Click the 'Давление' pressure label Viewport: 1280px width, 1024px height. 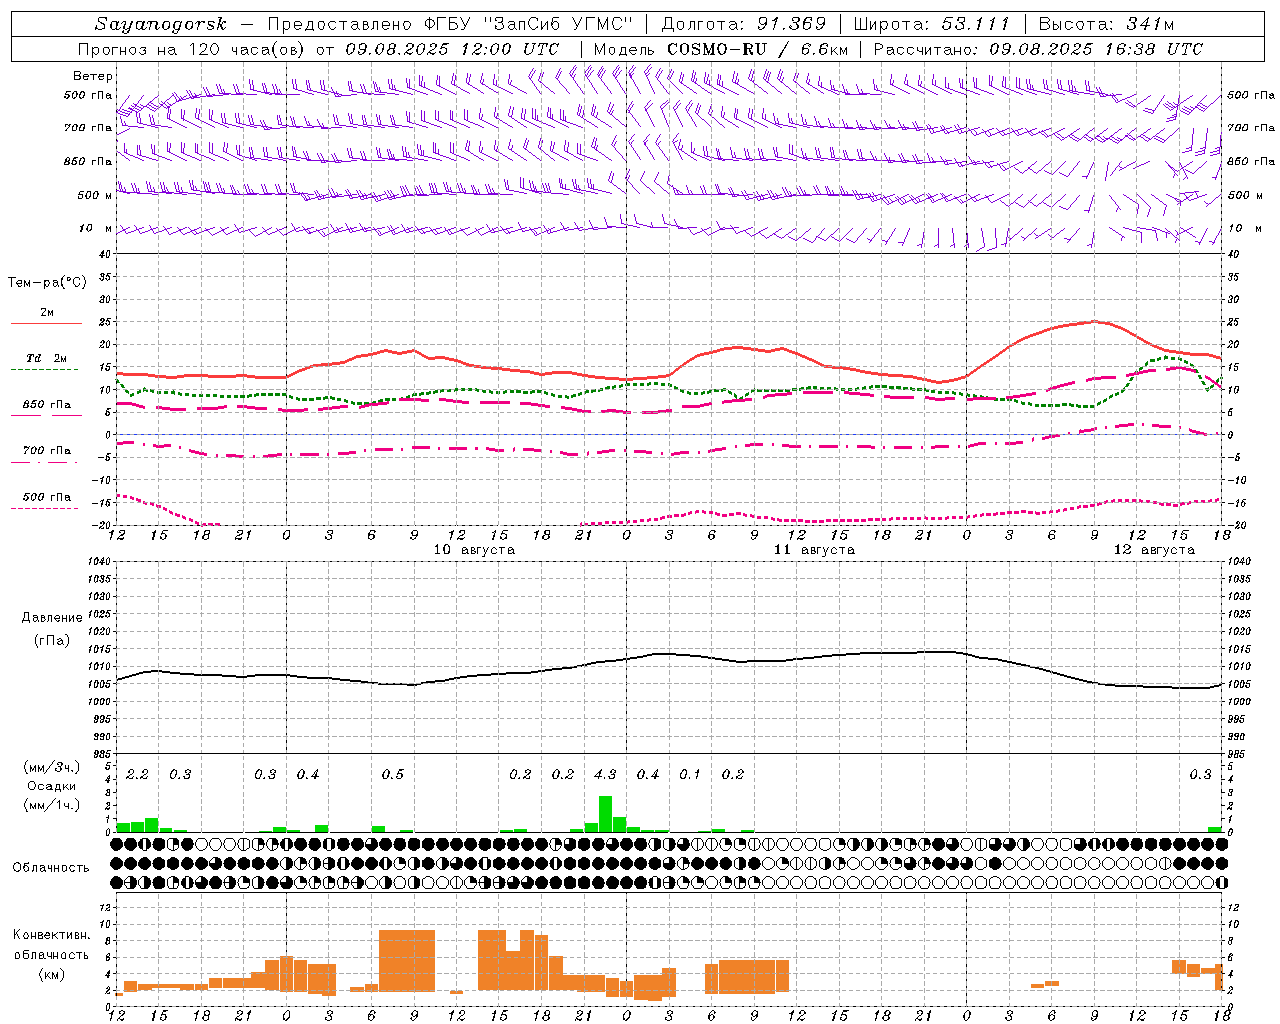pyautogui.click(x=52, y=618)
